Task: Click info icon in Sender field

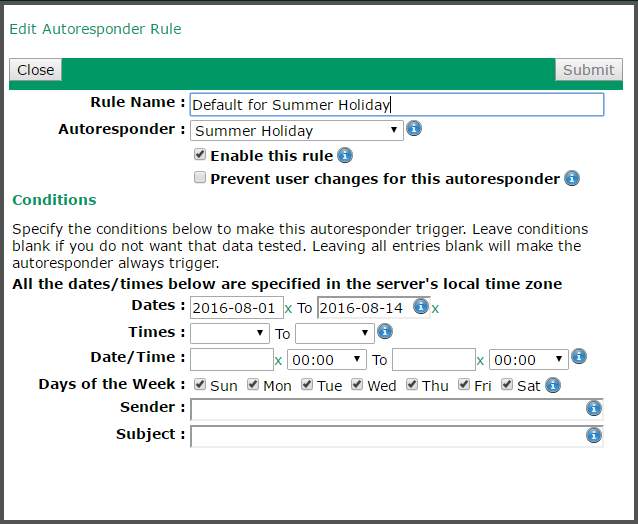Action: [594, 408]
